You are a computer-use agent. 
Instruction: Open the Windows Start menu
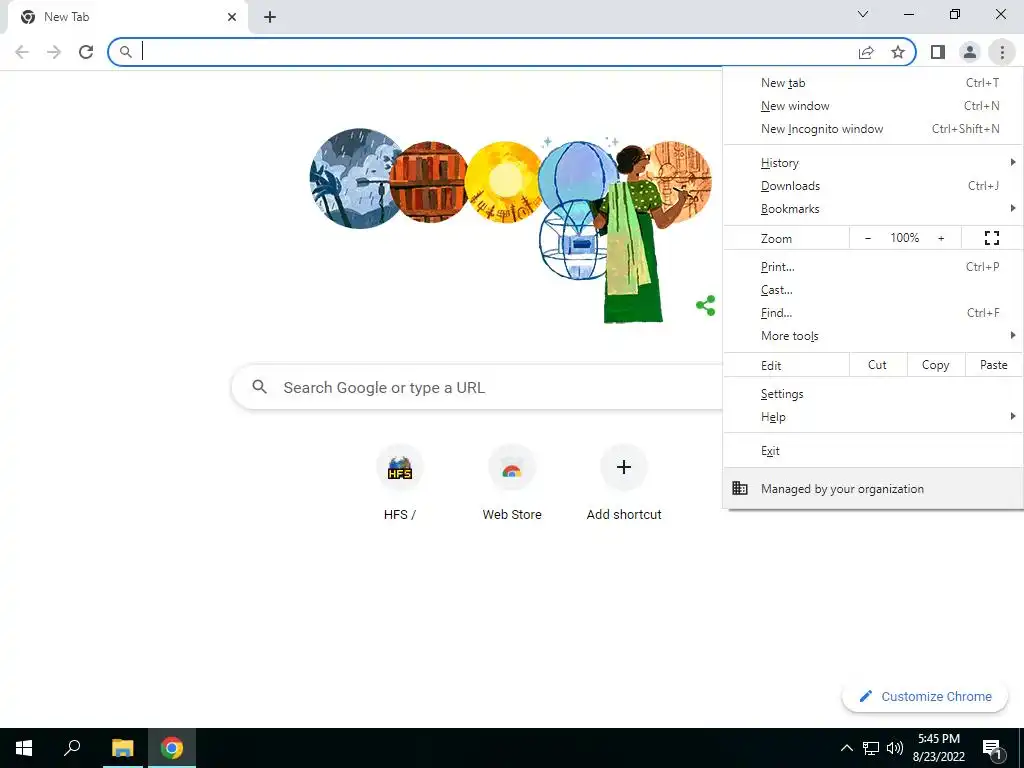[24, 748]
